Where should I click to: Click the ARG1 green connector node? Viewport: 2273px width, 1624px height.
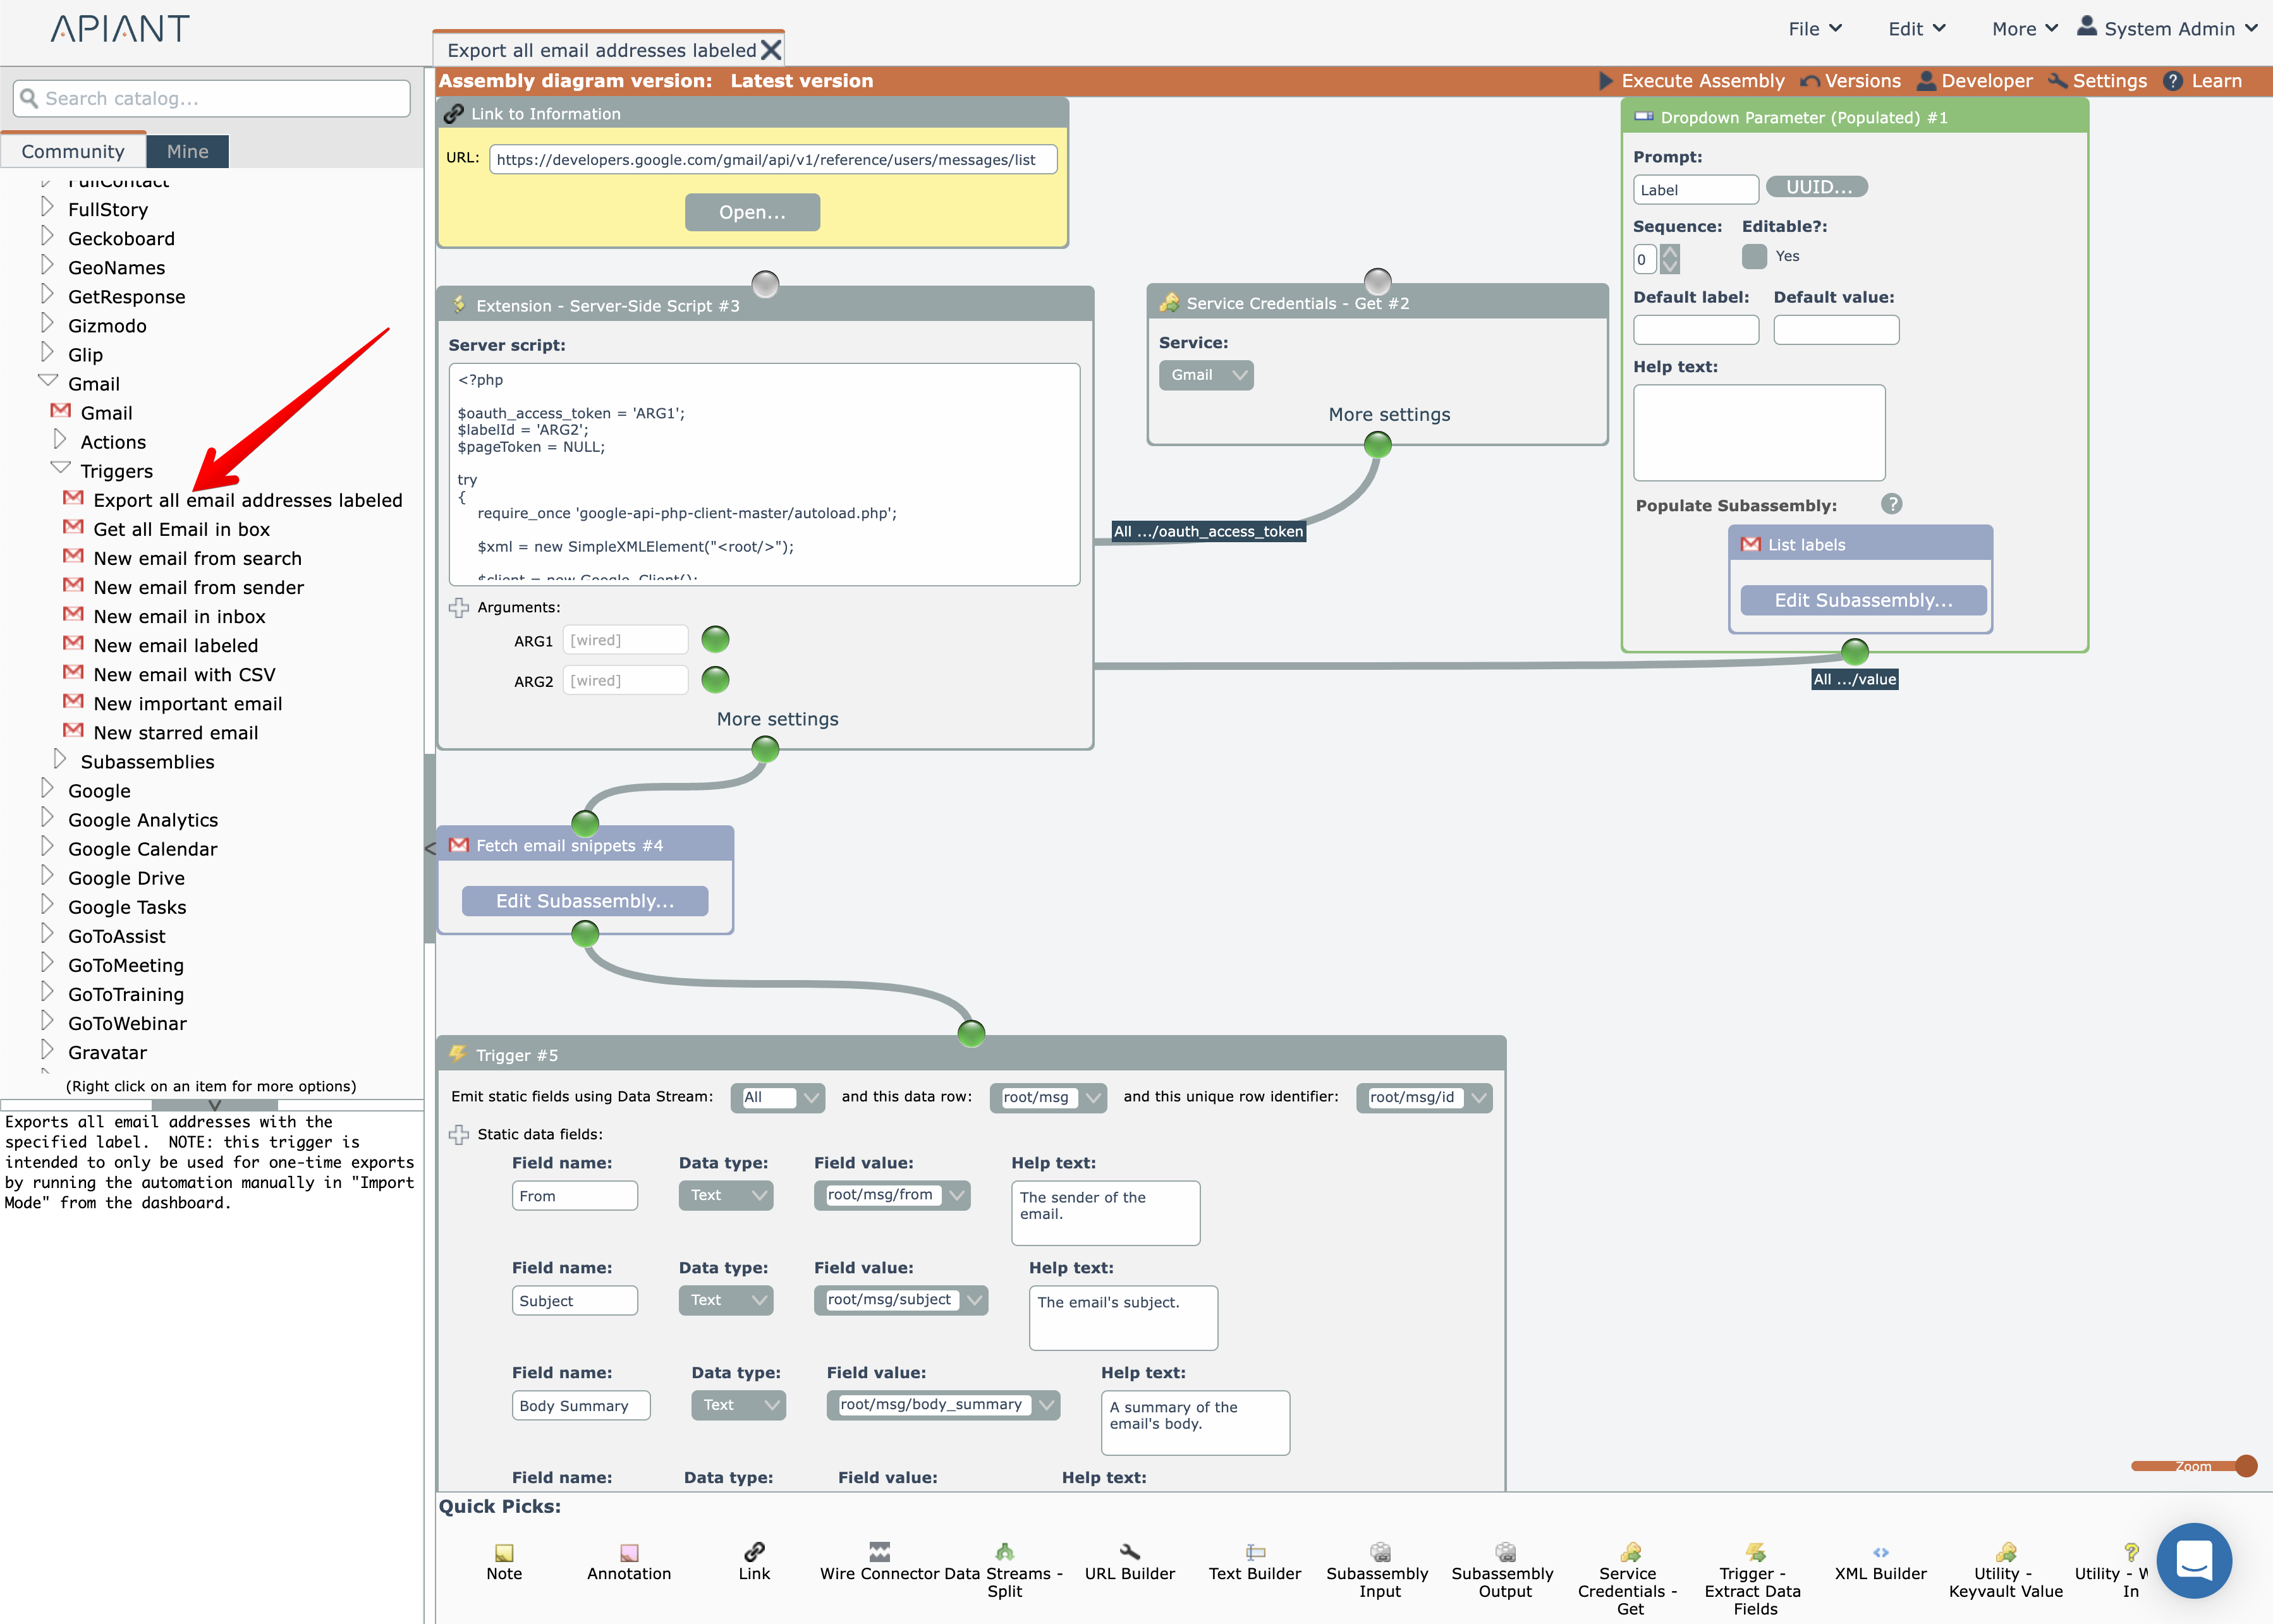(x=715, y=639)
